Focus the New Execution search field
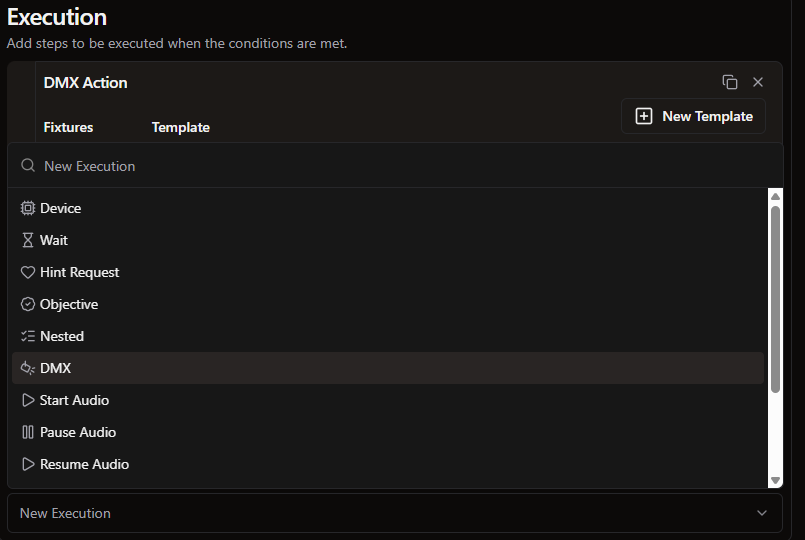The height and width of the screenshot is (540, 805). click(x=395, y=166)
